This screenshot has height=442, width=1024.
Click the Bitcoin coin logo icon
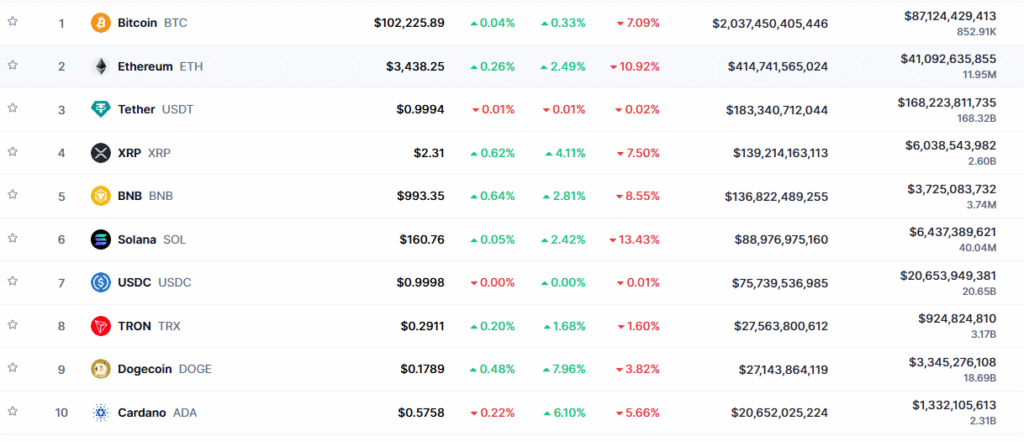pos(101,22)
